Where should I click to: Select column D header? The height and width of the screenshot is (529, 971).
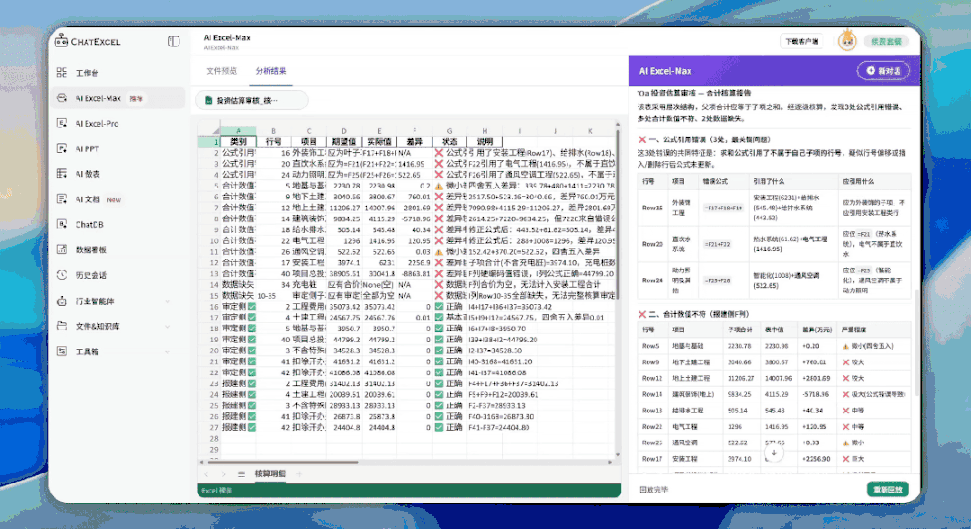(x=344, y=131)
